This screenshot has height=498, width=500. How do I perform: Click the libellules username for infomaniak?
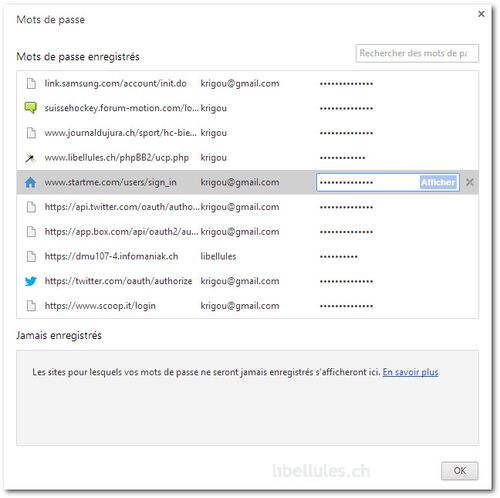point(218,256)
